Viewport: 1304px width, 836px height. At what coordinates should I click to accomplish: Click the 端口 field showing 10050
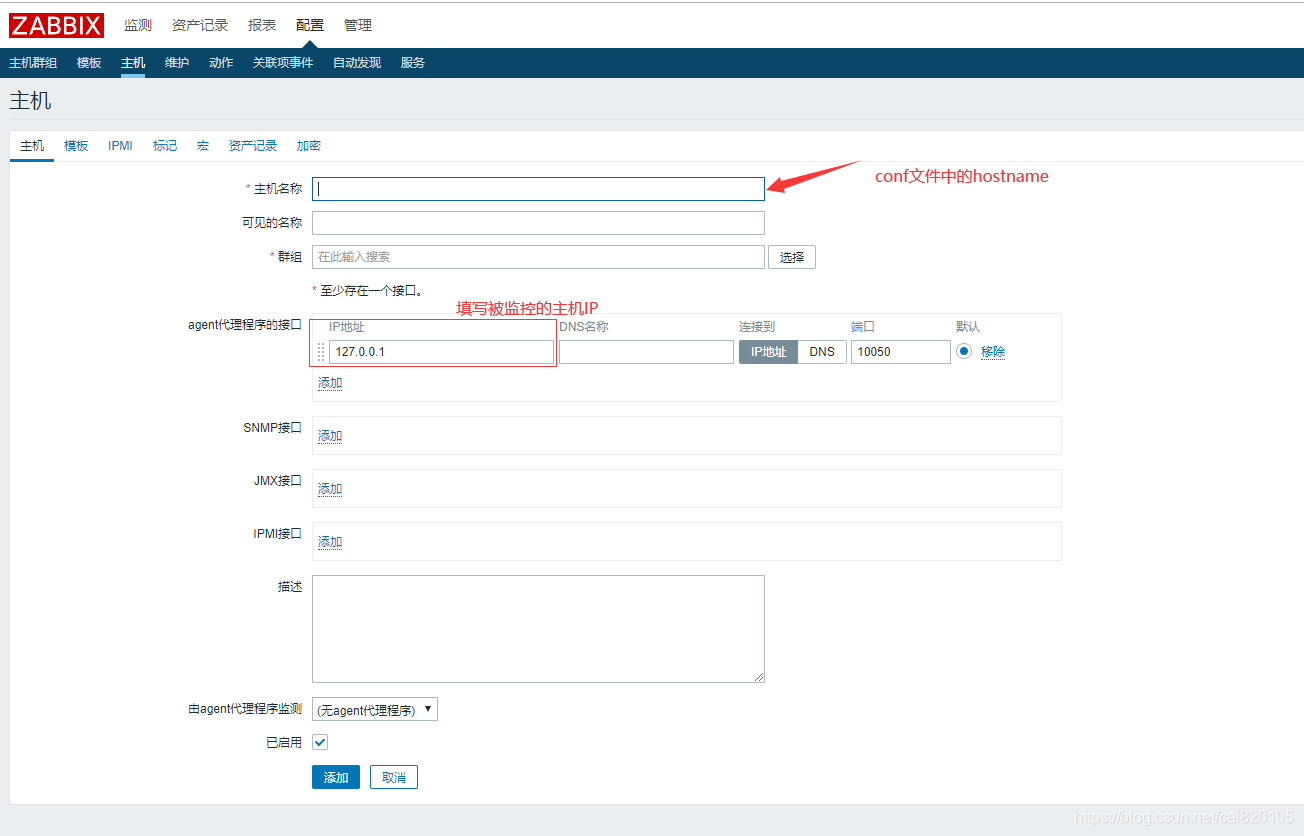point(901,352)
